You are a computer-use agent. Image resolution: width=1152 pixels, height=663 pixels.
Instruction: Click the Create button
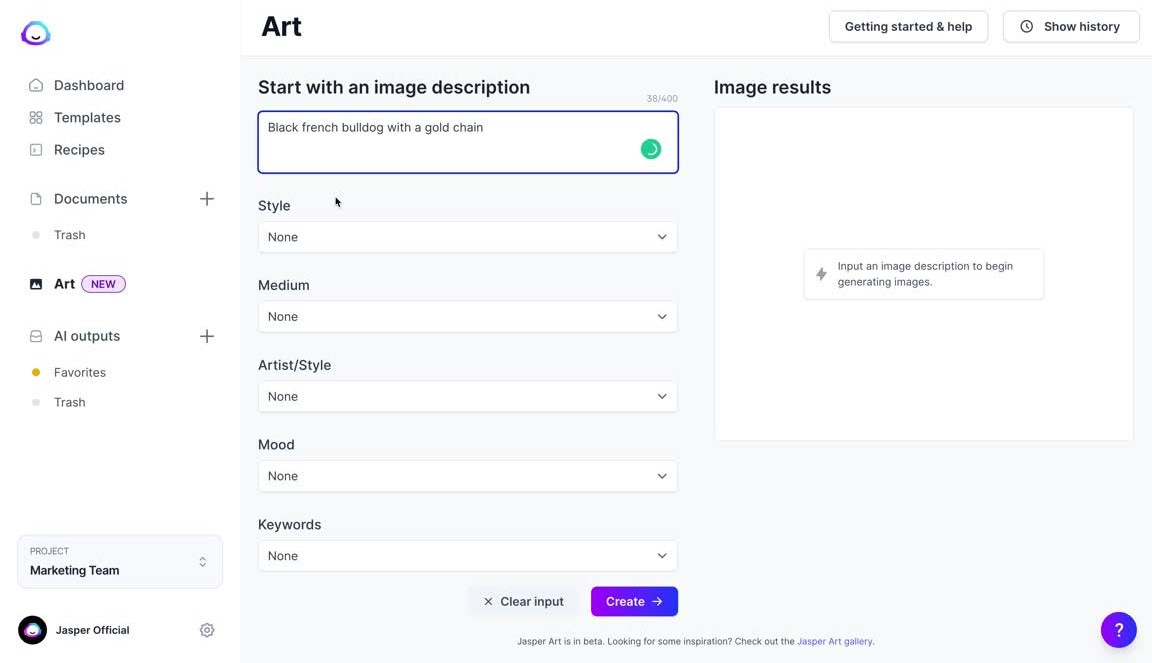634,601
